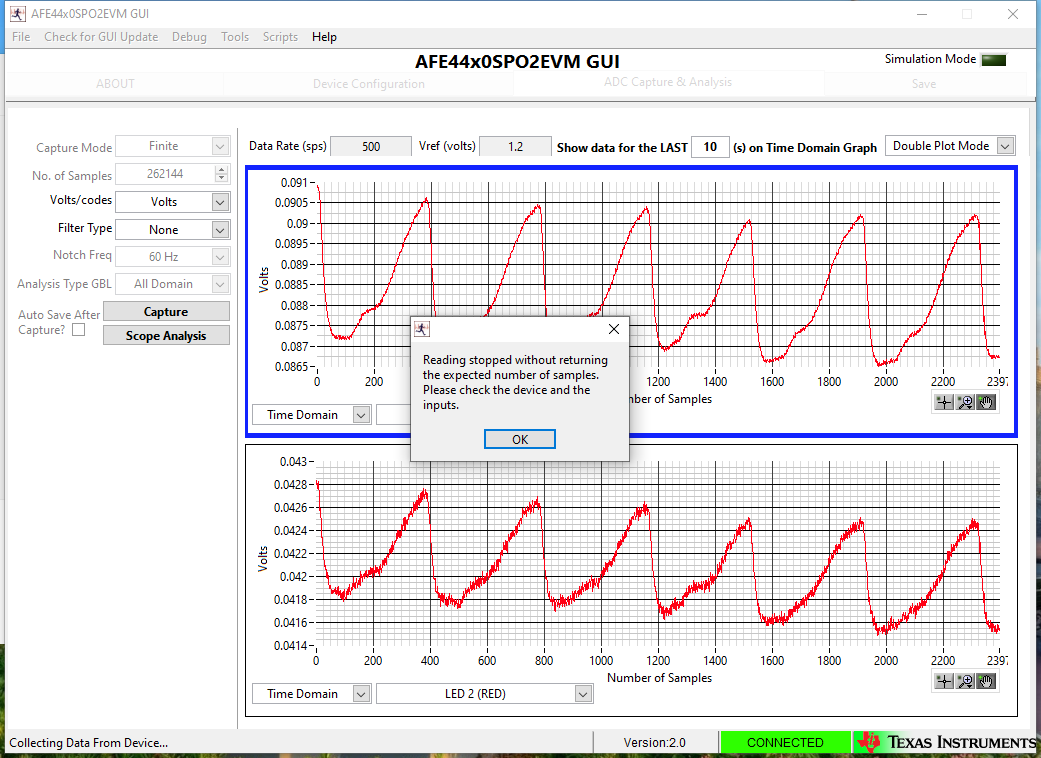Increment No. of Samples stepper arrows
Viewport: 1041px width, 758px height.
(221, 170)
